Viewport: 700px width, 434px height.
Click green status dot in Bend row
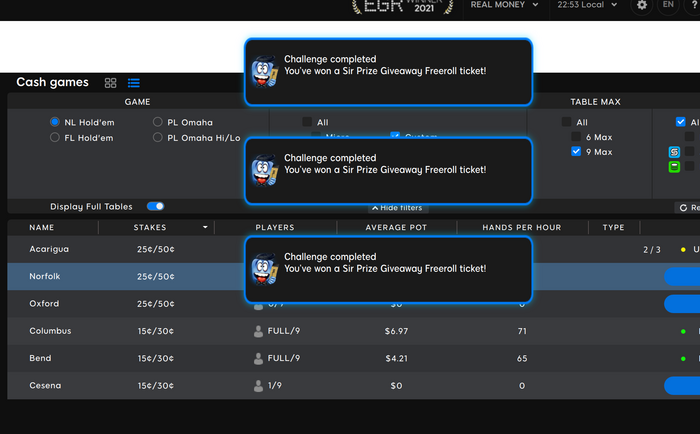pos(683,359)
